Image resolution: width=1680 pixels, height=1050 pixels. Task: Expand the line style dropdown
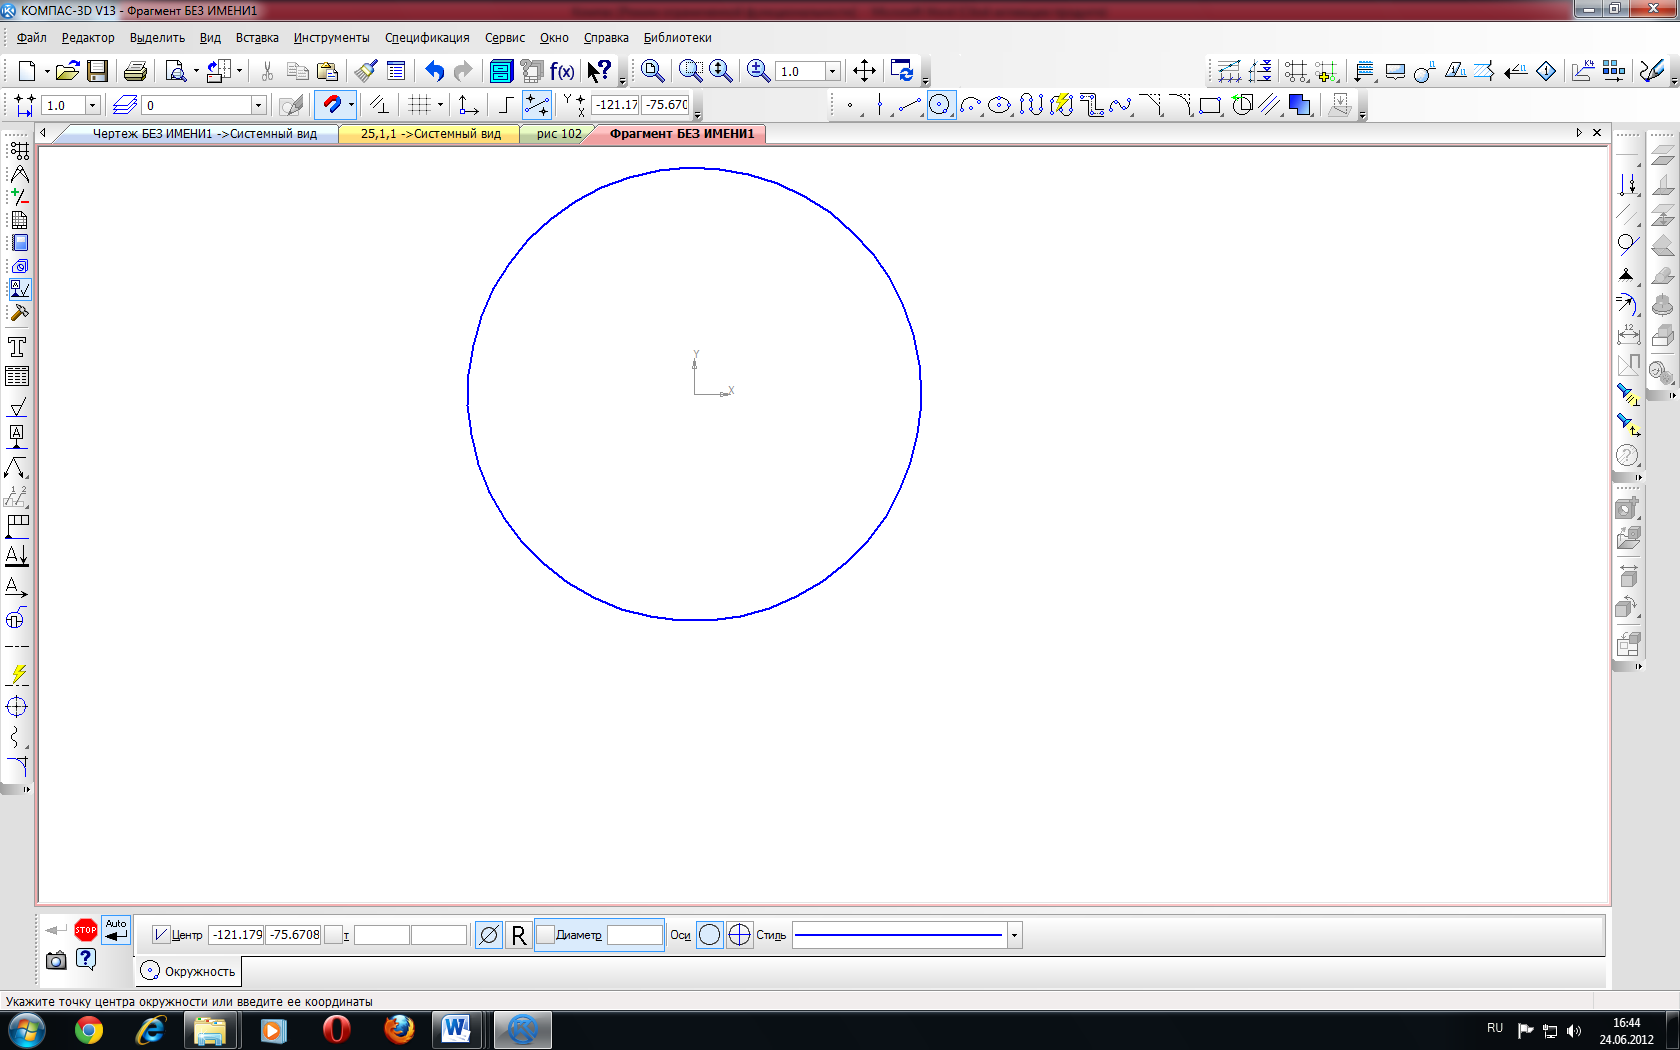click(1014, 935)
